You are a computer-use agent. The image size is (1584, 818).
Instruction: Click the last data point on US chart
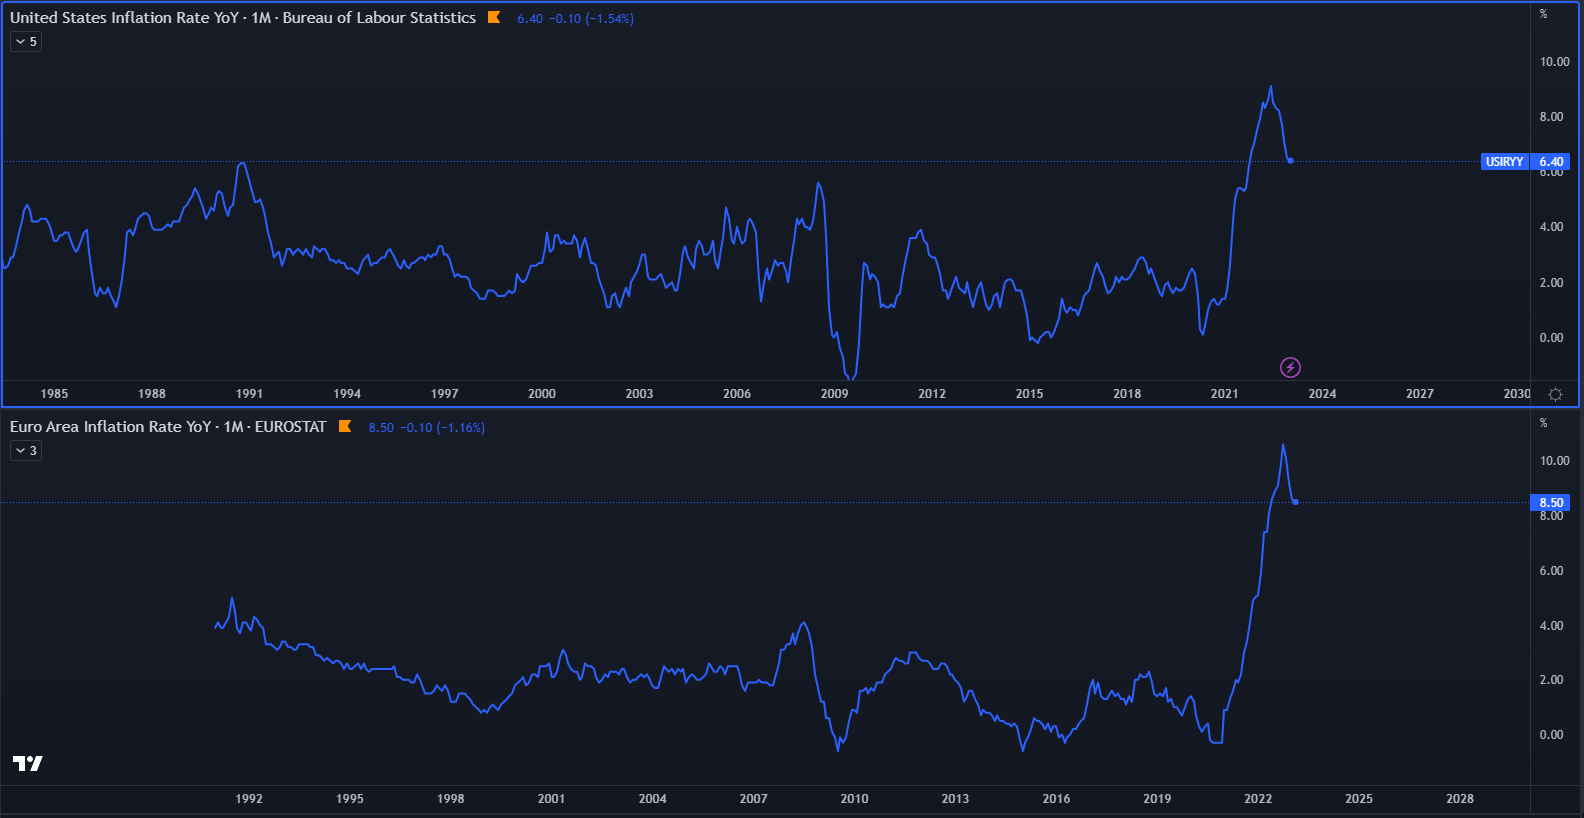(x=1291, y=161)
